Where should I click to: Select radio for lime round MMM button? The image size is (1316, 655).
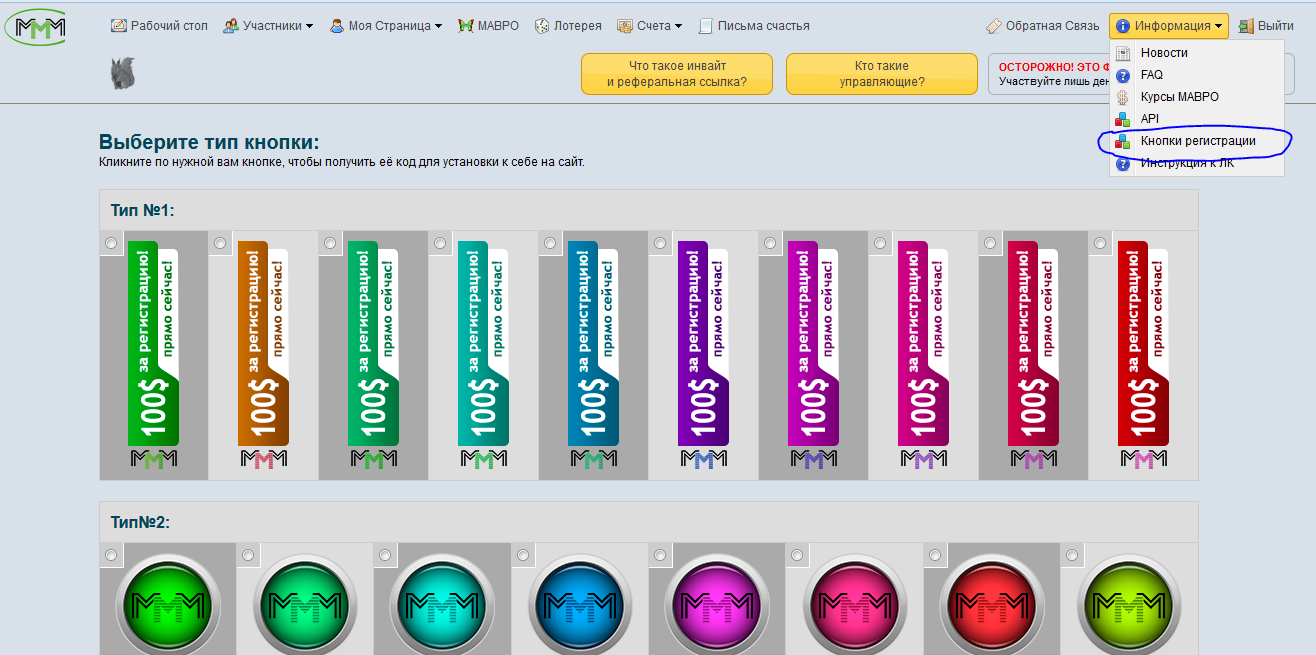[1073, 555]
